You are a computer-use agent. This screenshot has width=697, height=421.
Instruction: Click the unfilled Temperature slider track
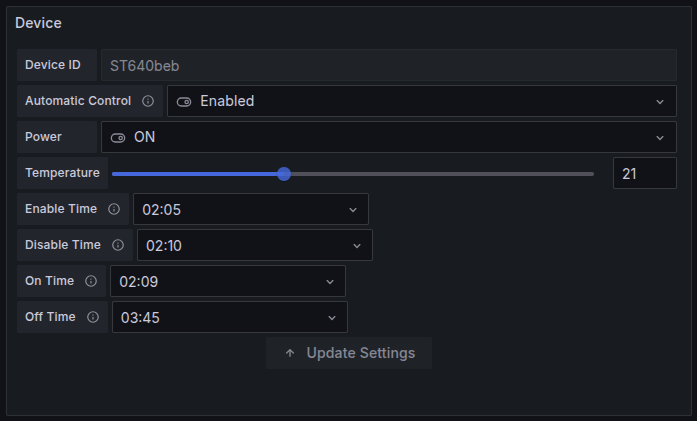point(440,173)
